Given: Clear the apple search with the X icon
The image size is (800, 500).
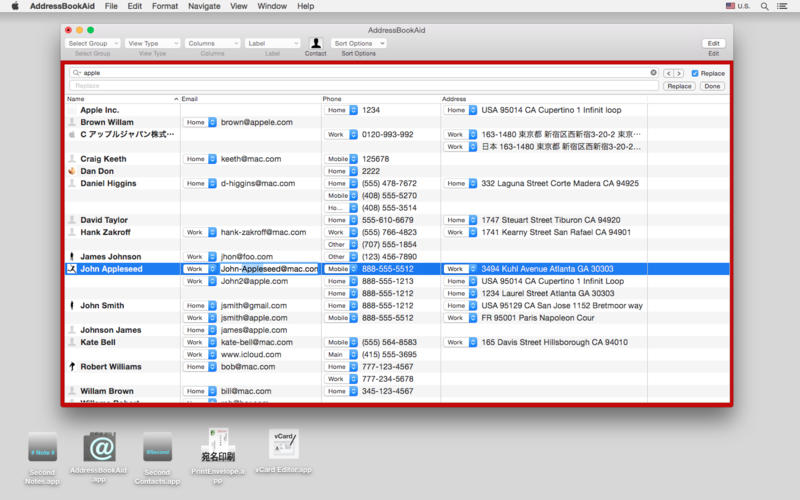Looking at the screenshot, I should pos(654,73).
